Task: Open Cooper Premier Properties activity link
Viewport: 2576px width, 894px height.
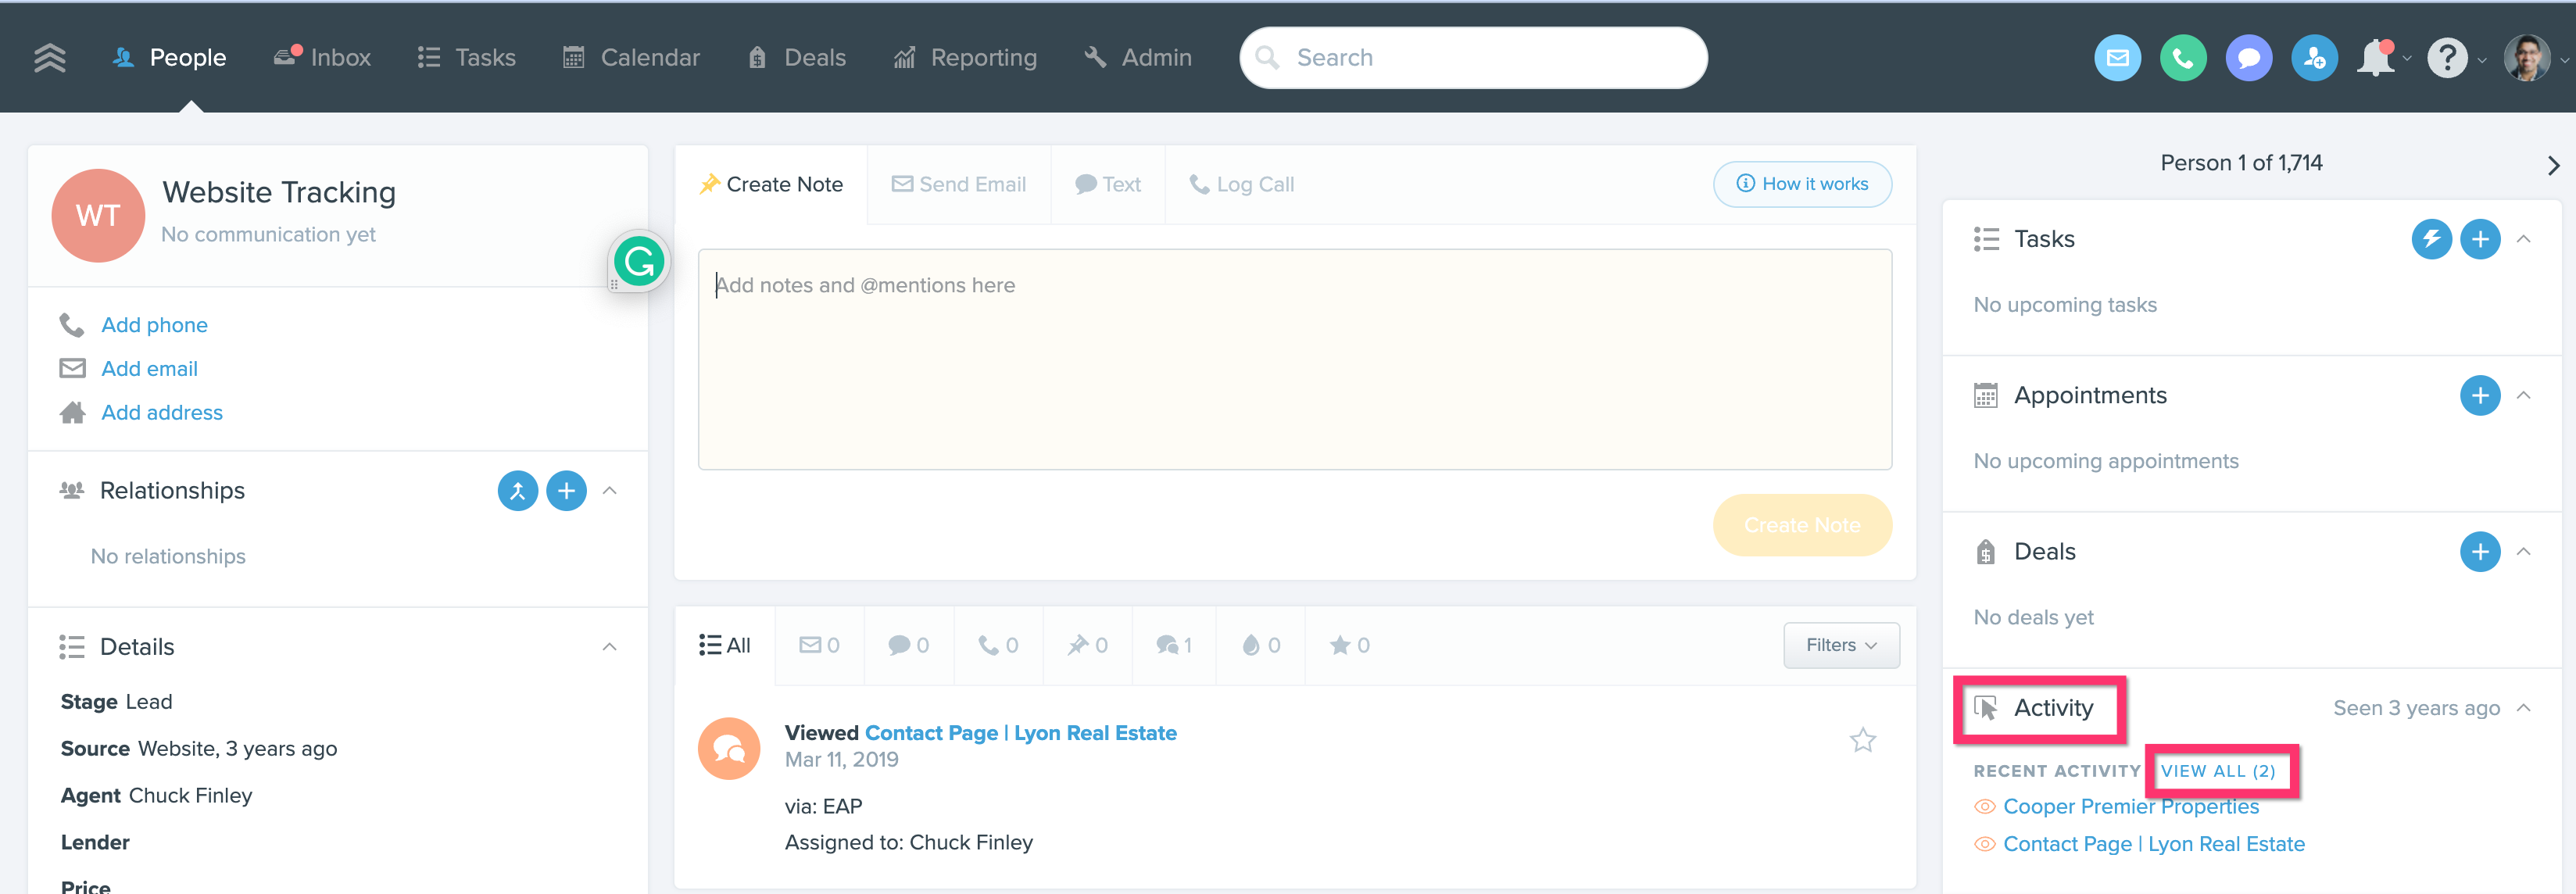Action: pyautogui.click(x=2130, y=806)
